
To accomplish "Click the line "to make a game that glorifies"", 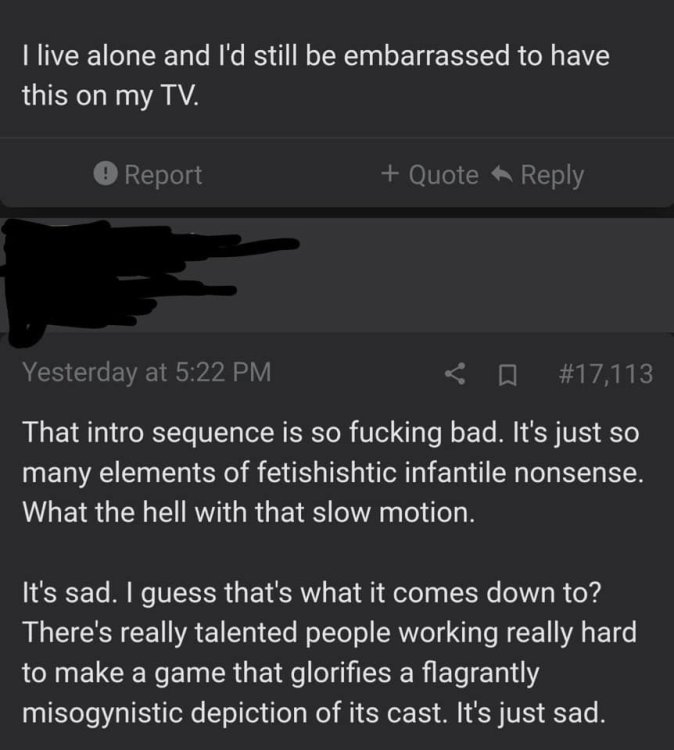I will [x=281, y=675].
